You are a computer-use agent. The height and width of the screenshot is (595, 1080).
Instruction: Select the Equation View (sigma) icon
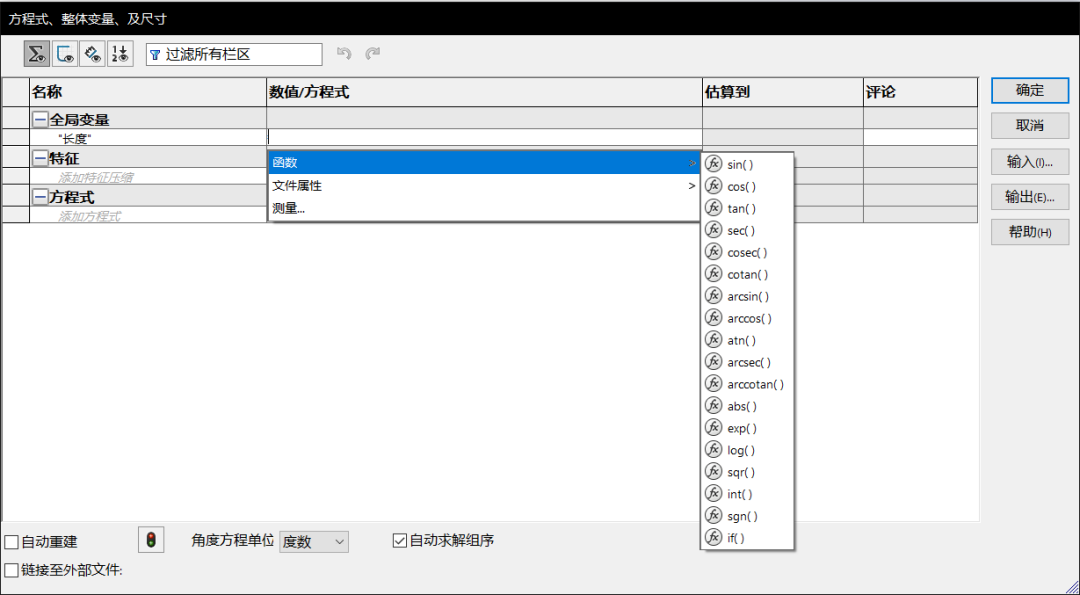[37, 54]
